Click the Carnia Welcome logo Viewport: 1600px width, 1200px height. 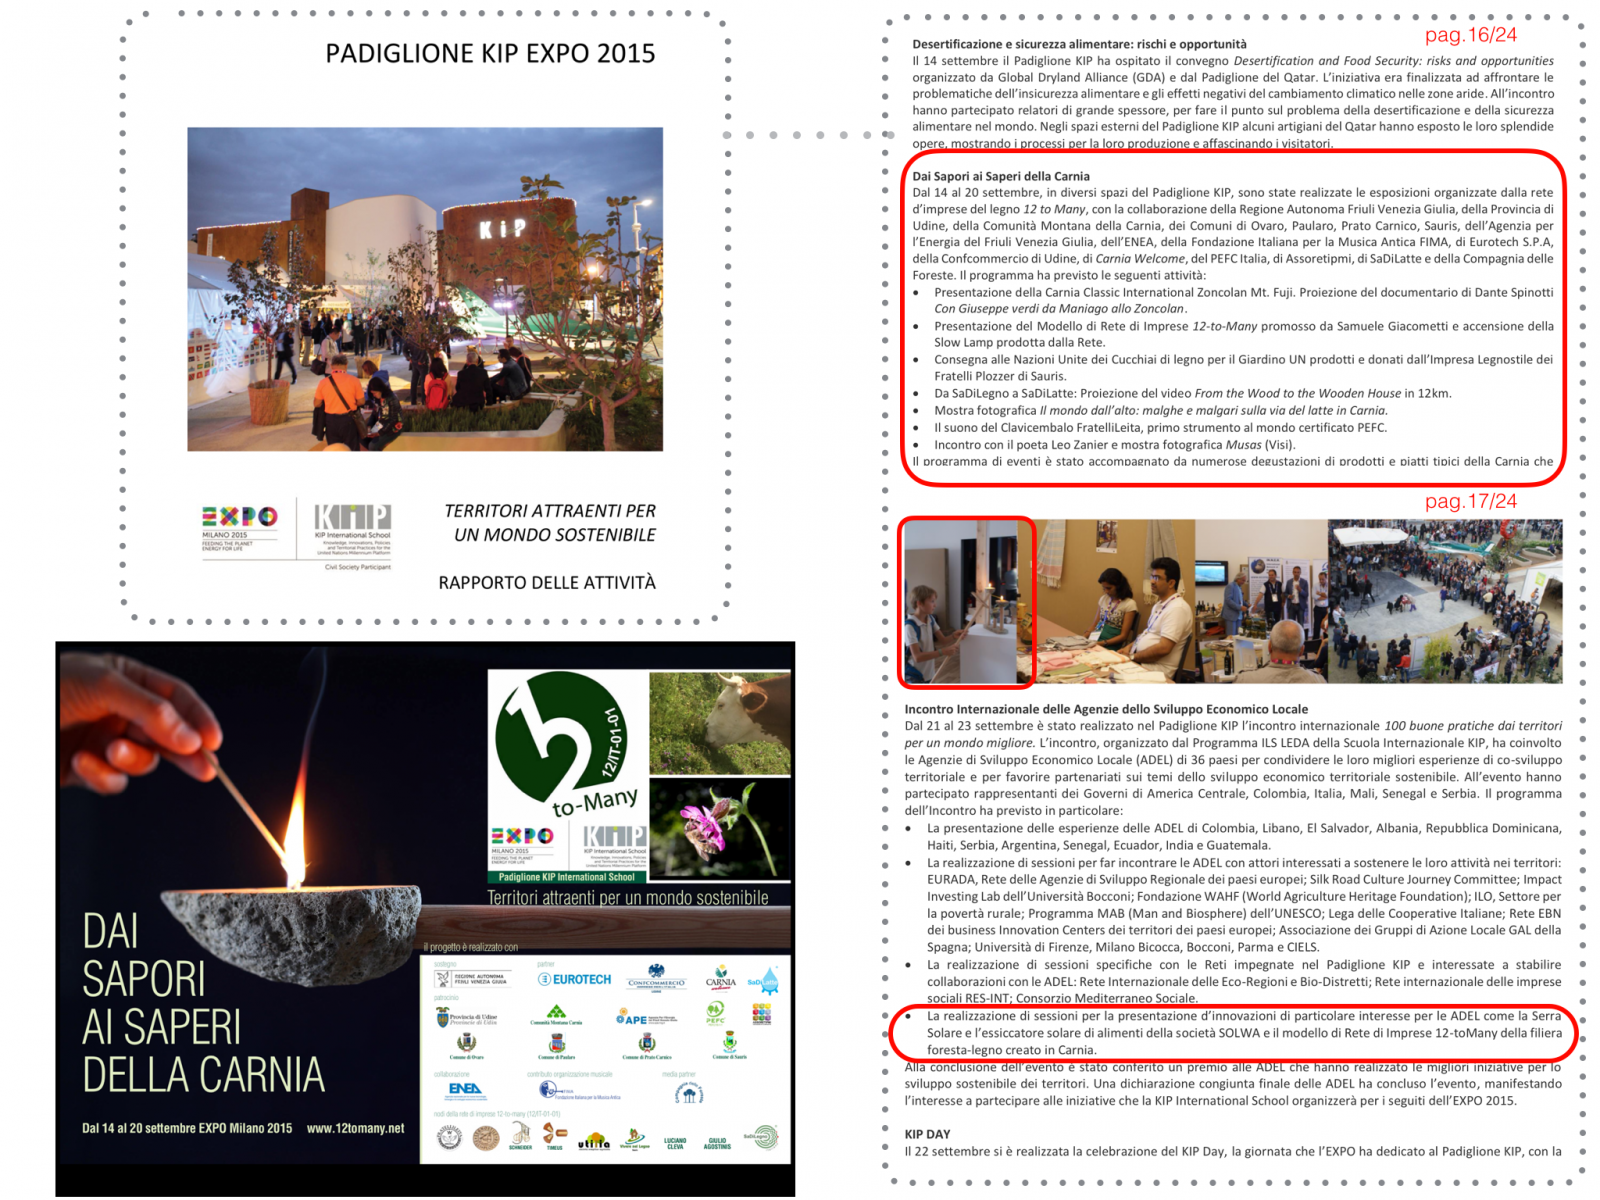721,978
